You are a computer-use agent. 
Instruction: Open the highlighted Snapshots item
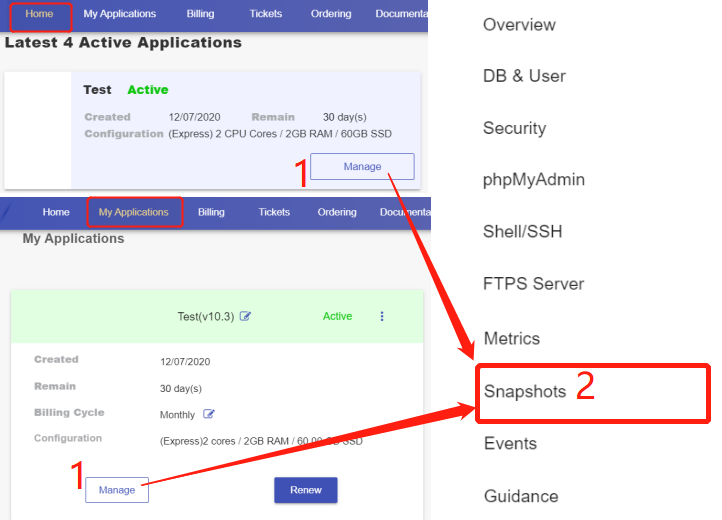pos(524,391)
